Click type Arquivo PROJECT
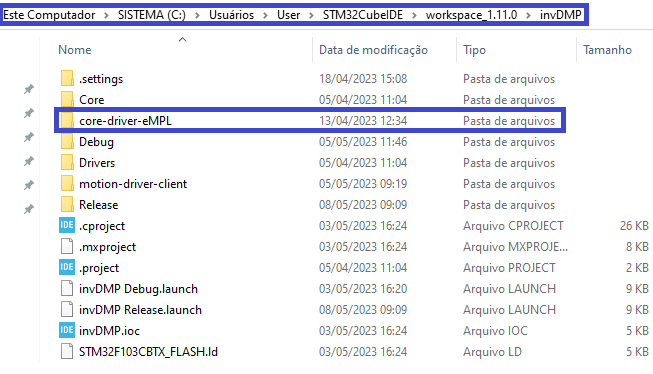This screenshot has width=653, height=374. (x=509, y=268)
